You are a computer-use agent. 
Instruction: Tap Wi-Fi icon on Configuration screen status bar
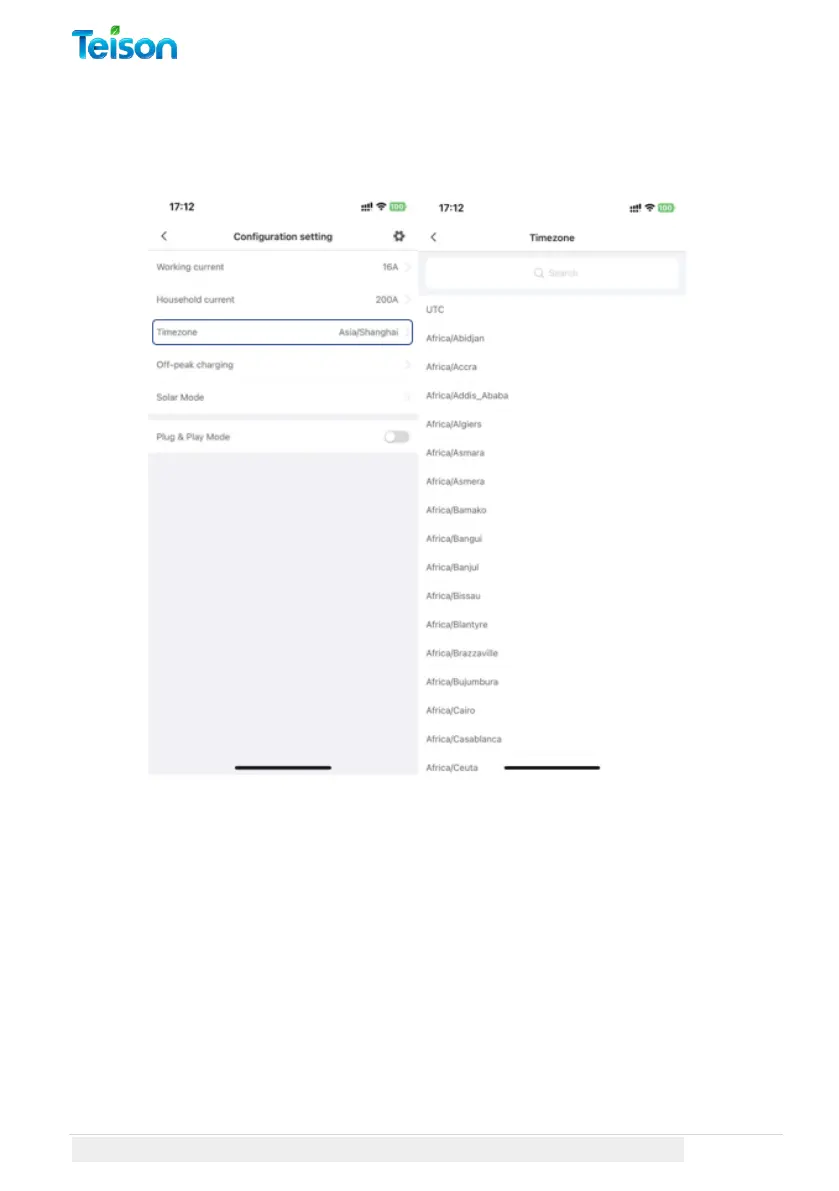click(x=381, y=207)
